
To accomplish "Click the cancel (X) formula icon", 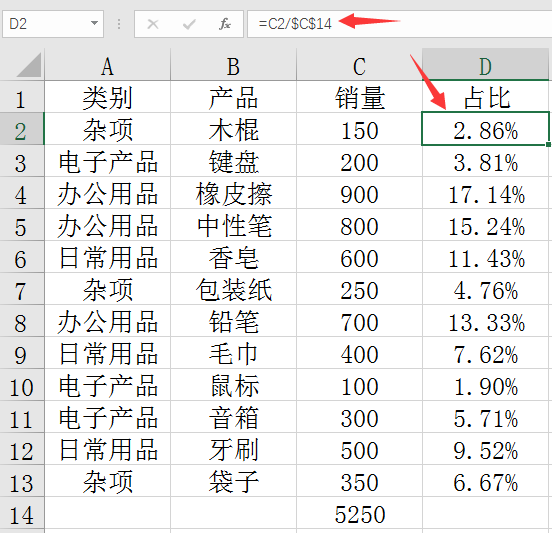I will click(153, 24).
